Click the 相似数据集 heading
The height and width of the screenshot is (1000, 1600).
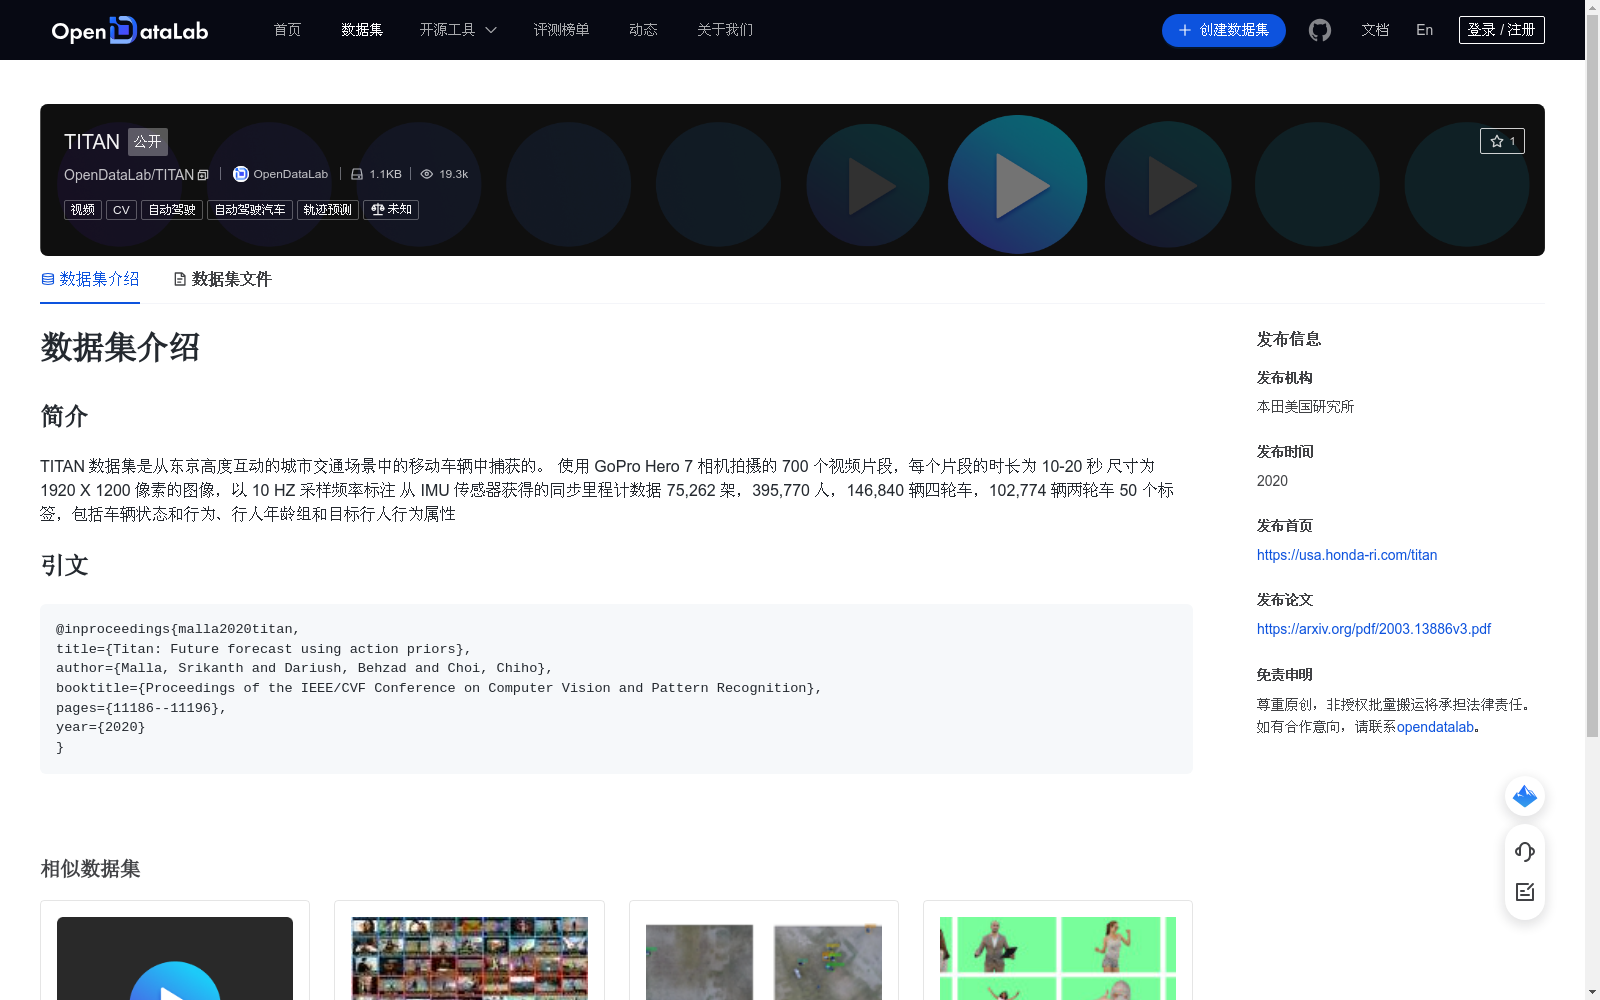tap(90, 869)
